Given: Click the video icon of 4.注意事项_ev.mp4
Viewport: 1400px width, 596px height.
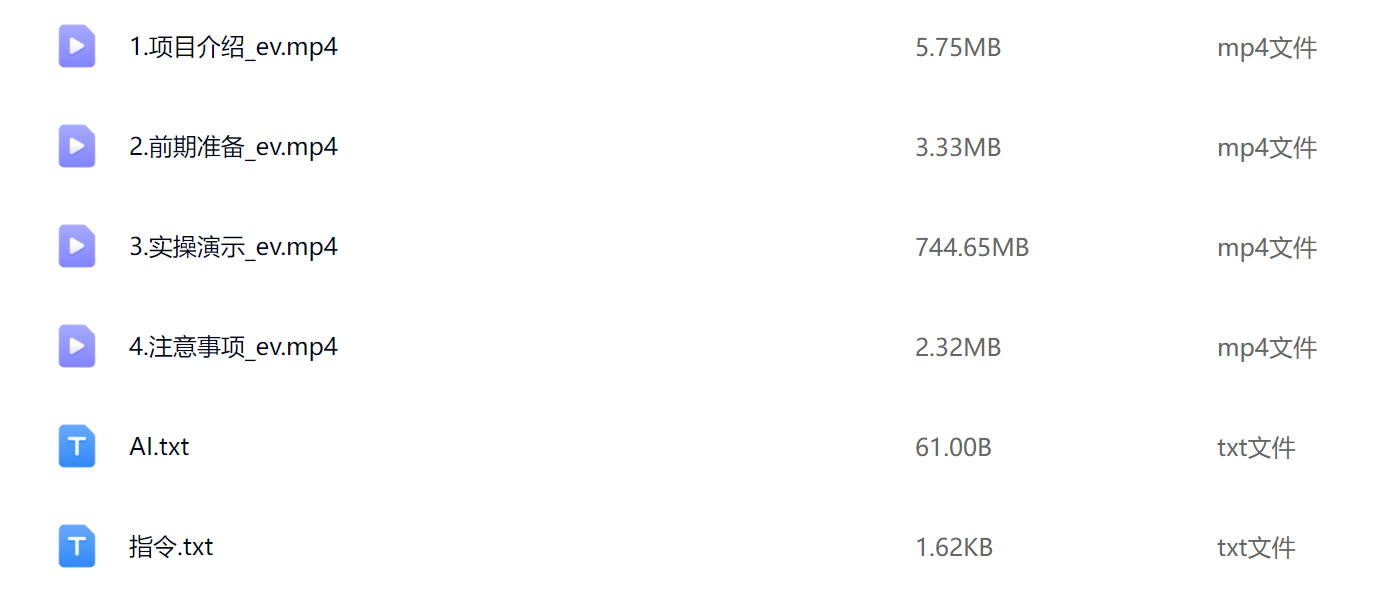Looking at the screenshot, I should 77,346.
